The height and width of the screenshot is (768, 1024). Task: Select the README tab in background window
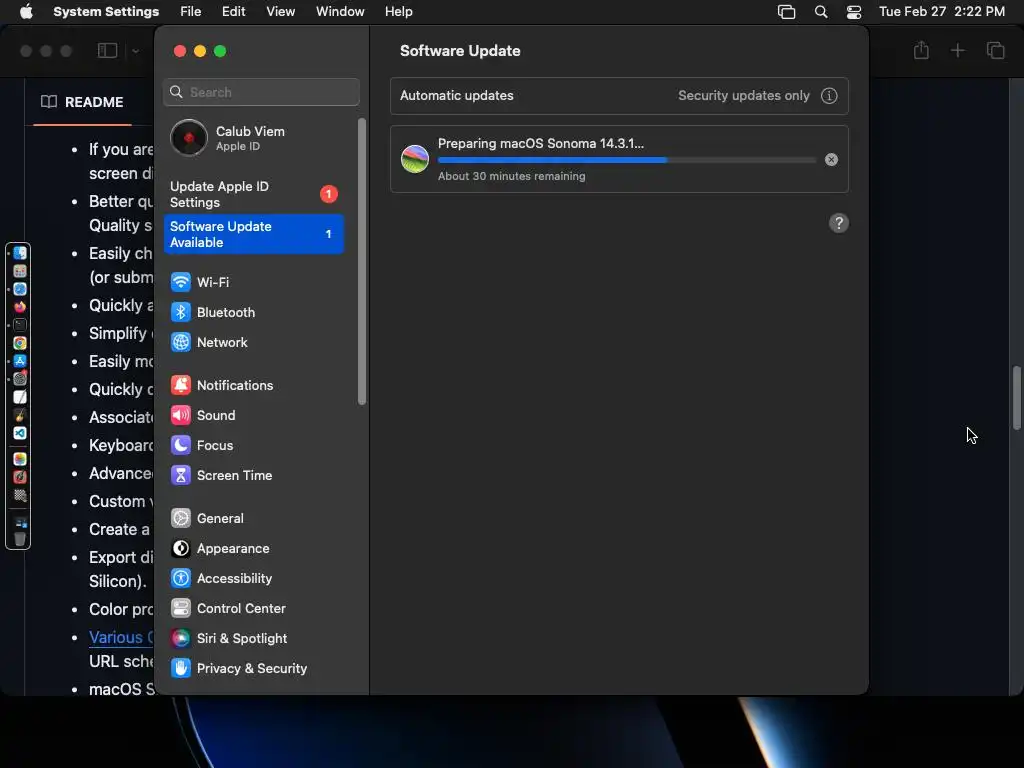[82, 102]
